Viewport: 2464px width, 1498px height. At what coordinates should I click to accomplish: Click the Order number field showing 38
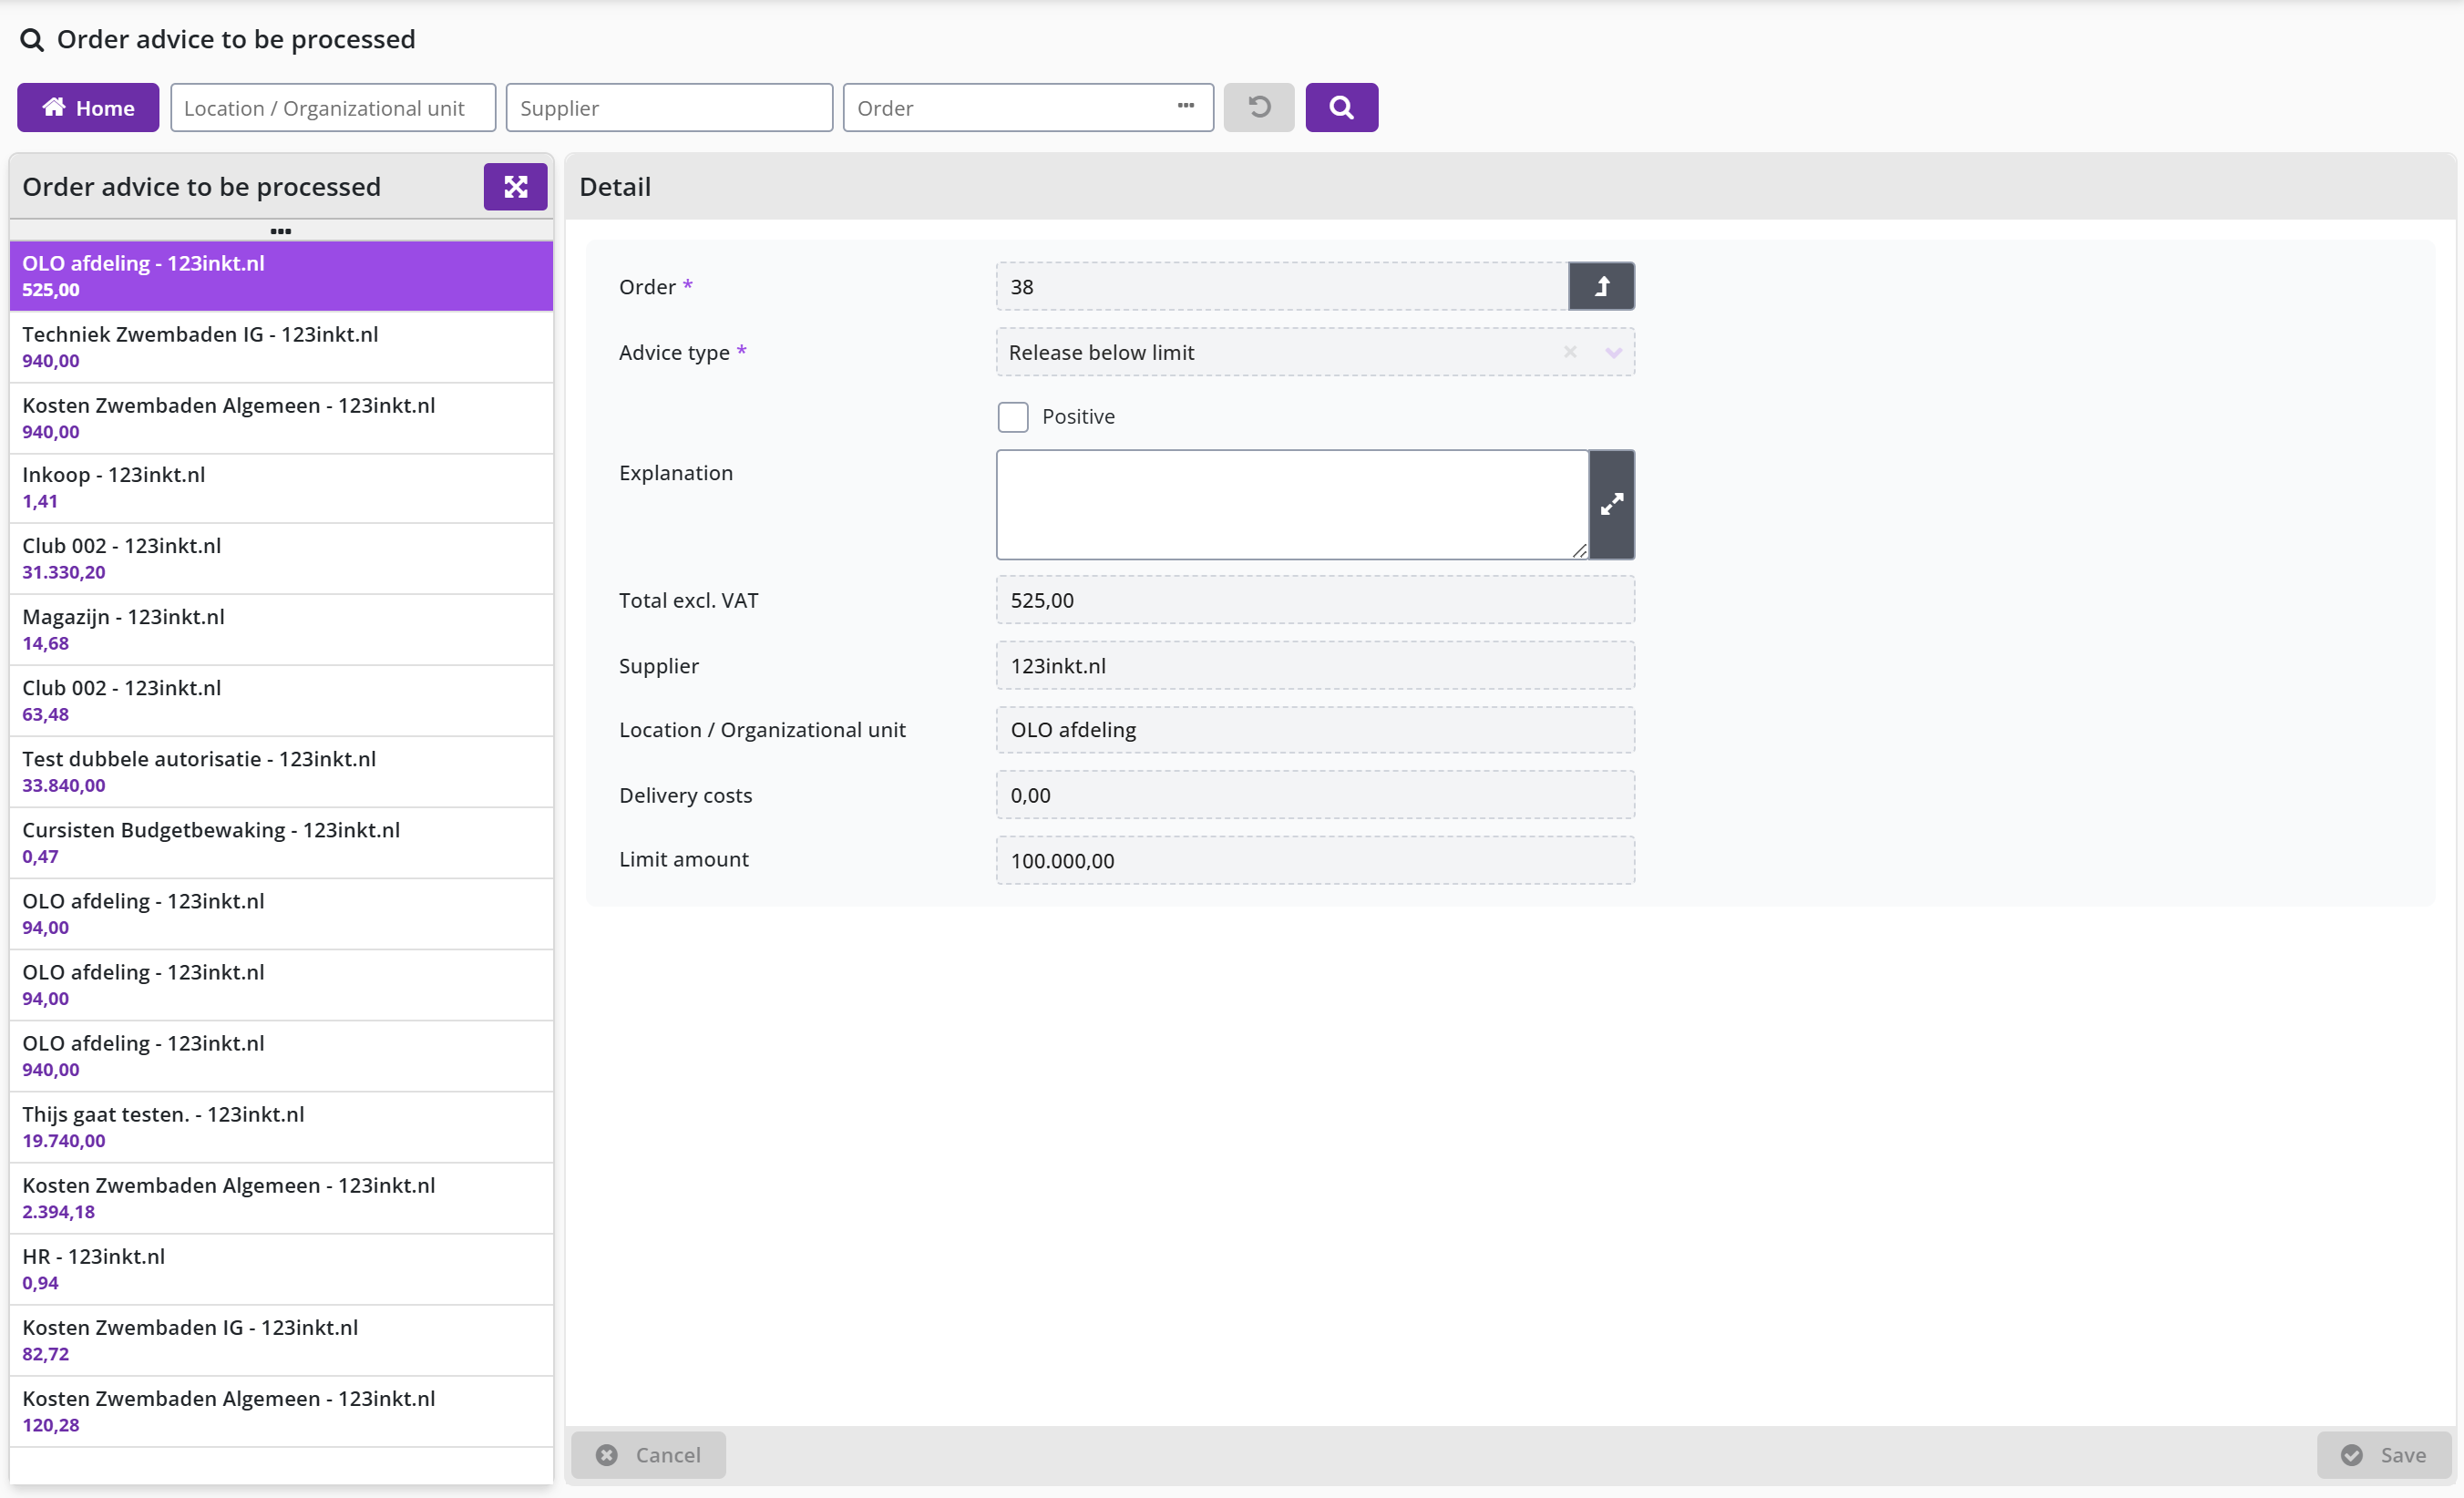click(1282, 286)
